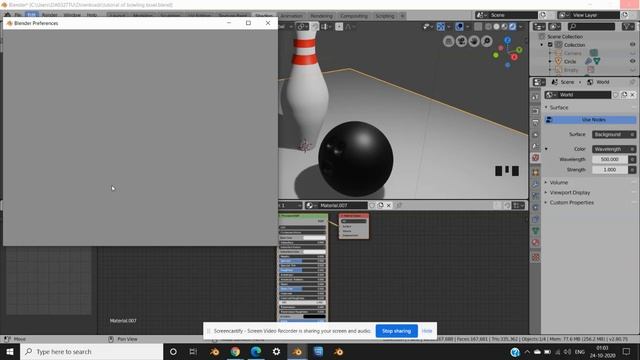Open the Surface Background shader dropdown
Image resolution: width=640 pixels, height=360 pixels.
[x=614, y=134]
